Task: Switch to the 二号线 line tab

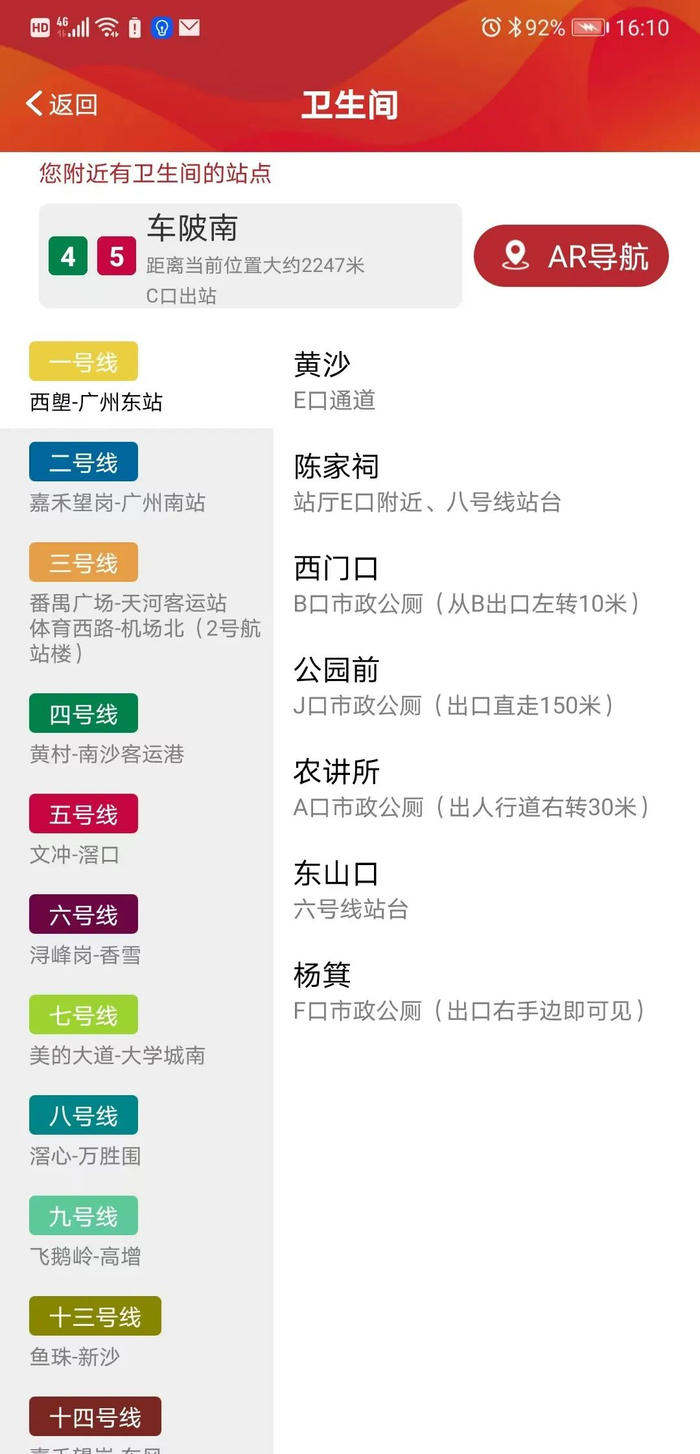Action: 84,462
